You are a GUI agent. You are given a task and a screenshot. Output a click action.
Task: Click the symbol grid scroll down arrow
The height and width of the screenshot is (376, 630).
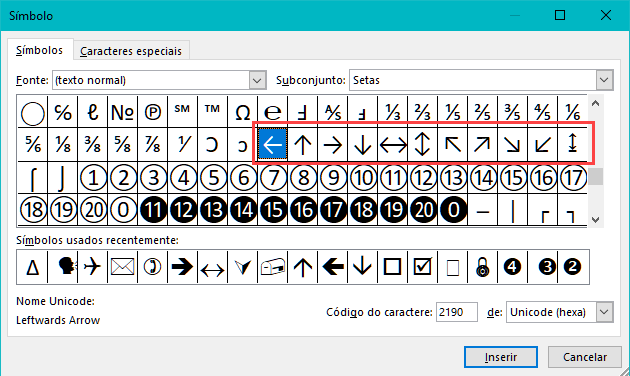[595, 219]
